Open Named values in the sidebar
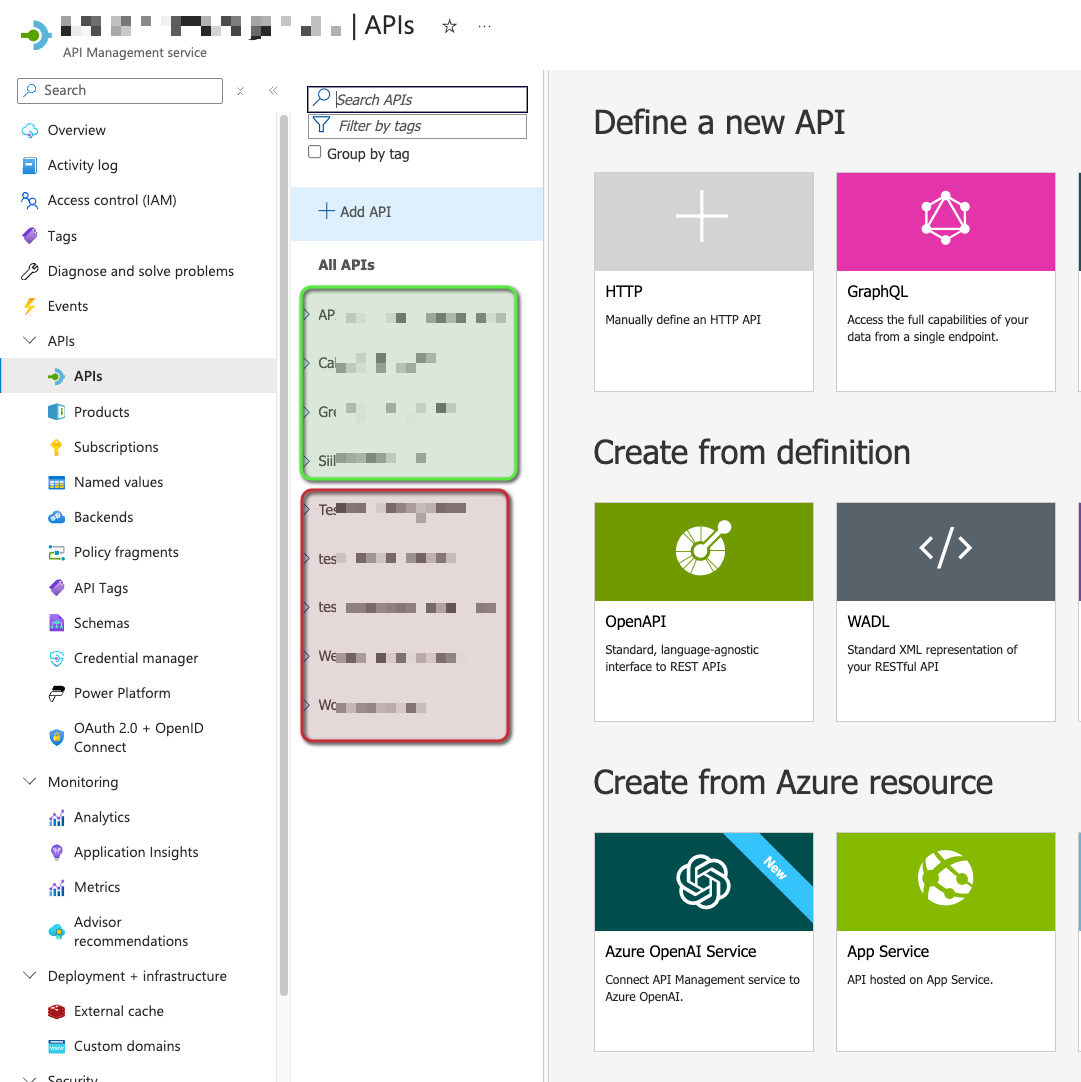 click(116, 482)
